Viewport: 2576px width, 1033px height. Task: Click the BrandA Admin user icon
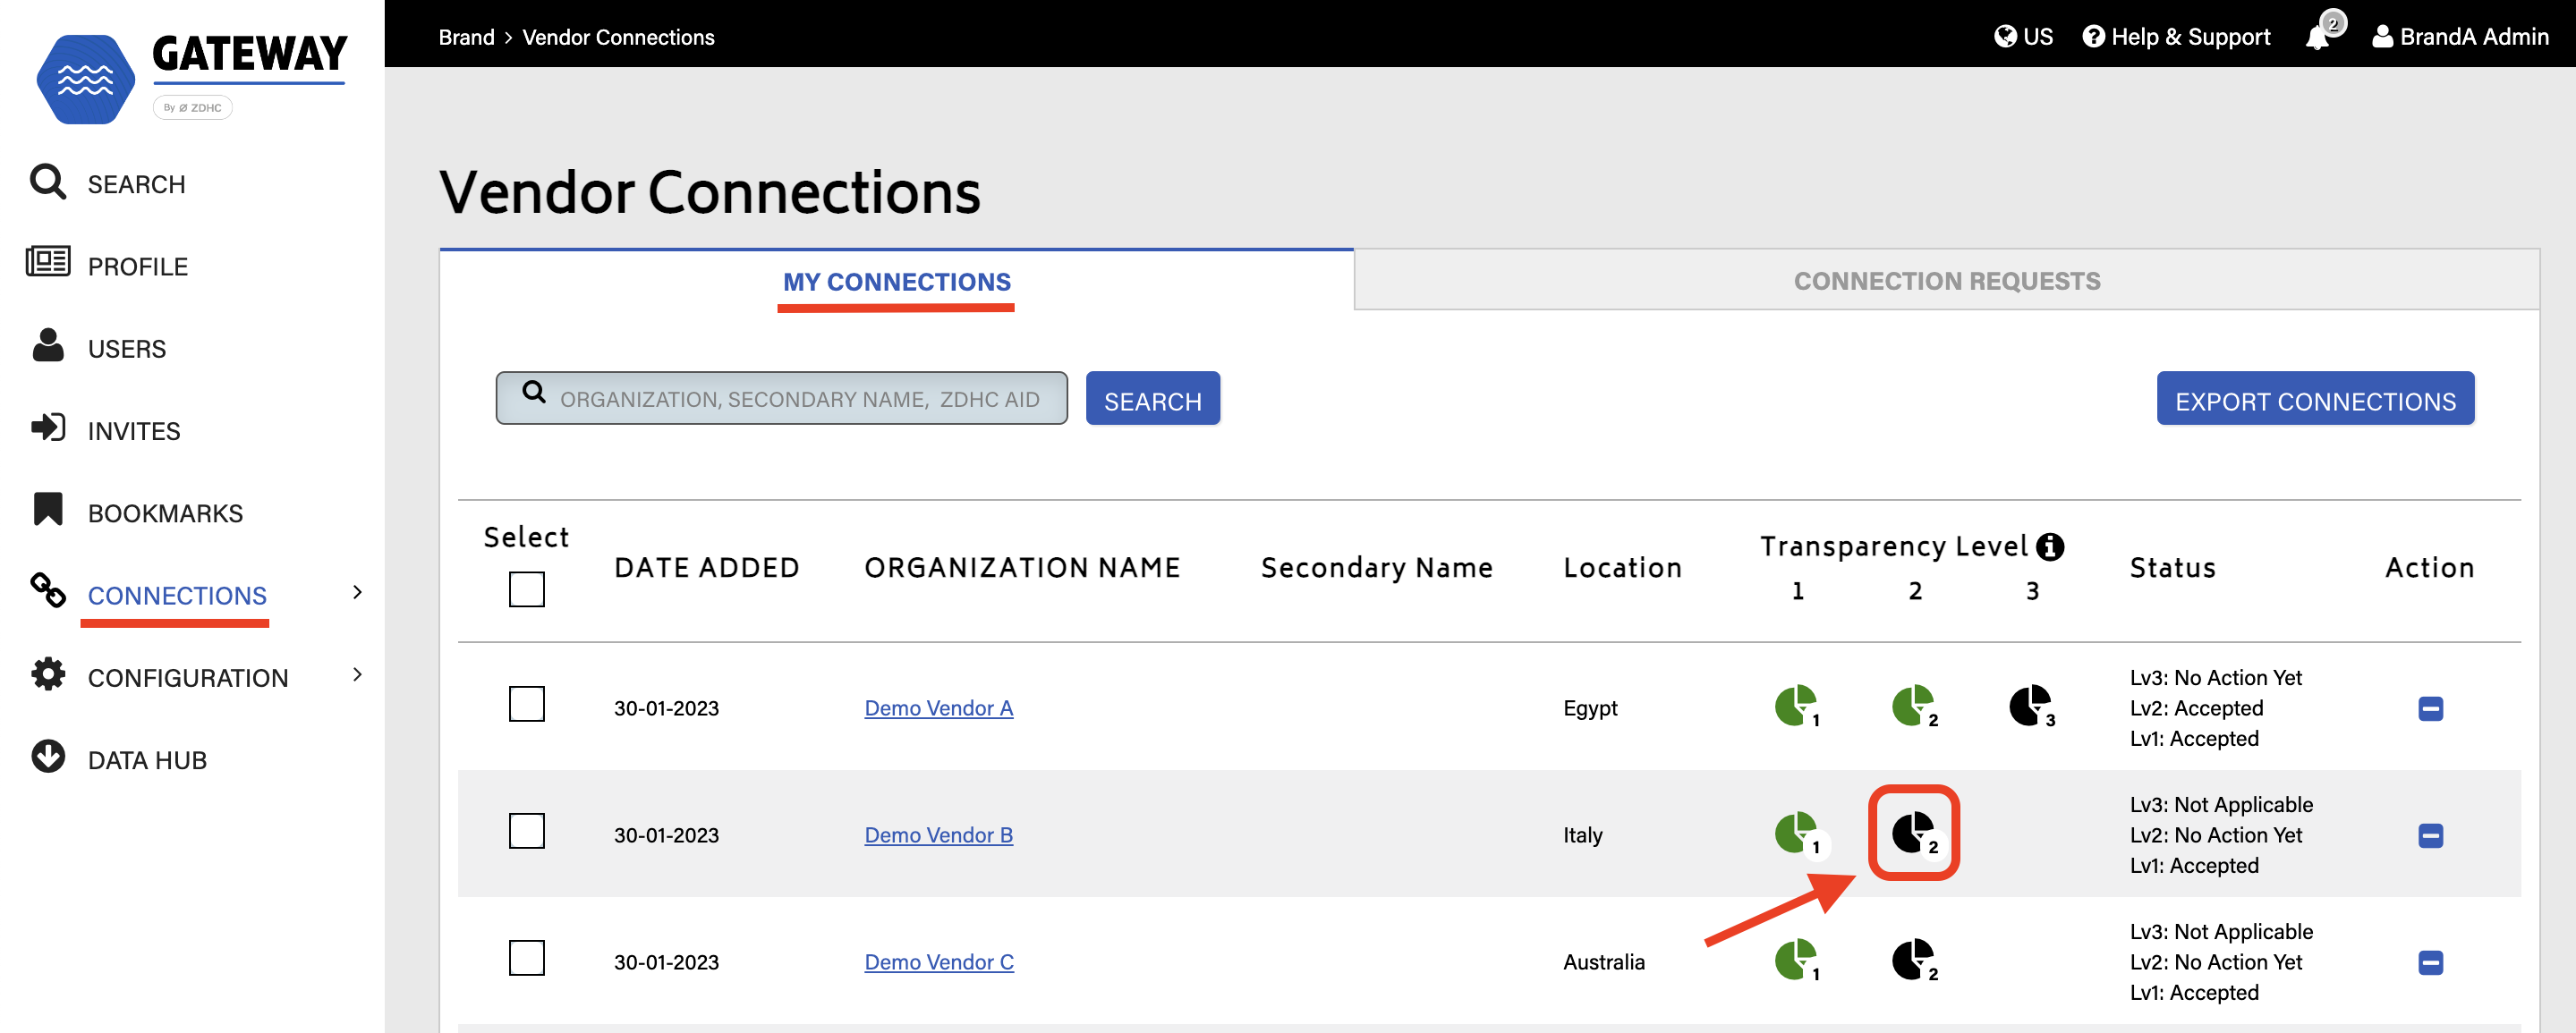point(2382,37)
